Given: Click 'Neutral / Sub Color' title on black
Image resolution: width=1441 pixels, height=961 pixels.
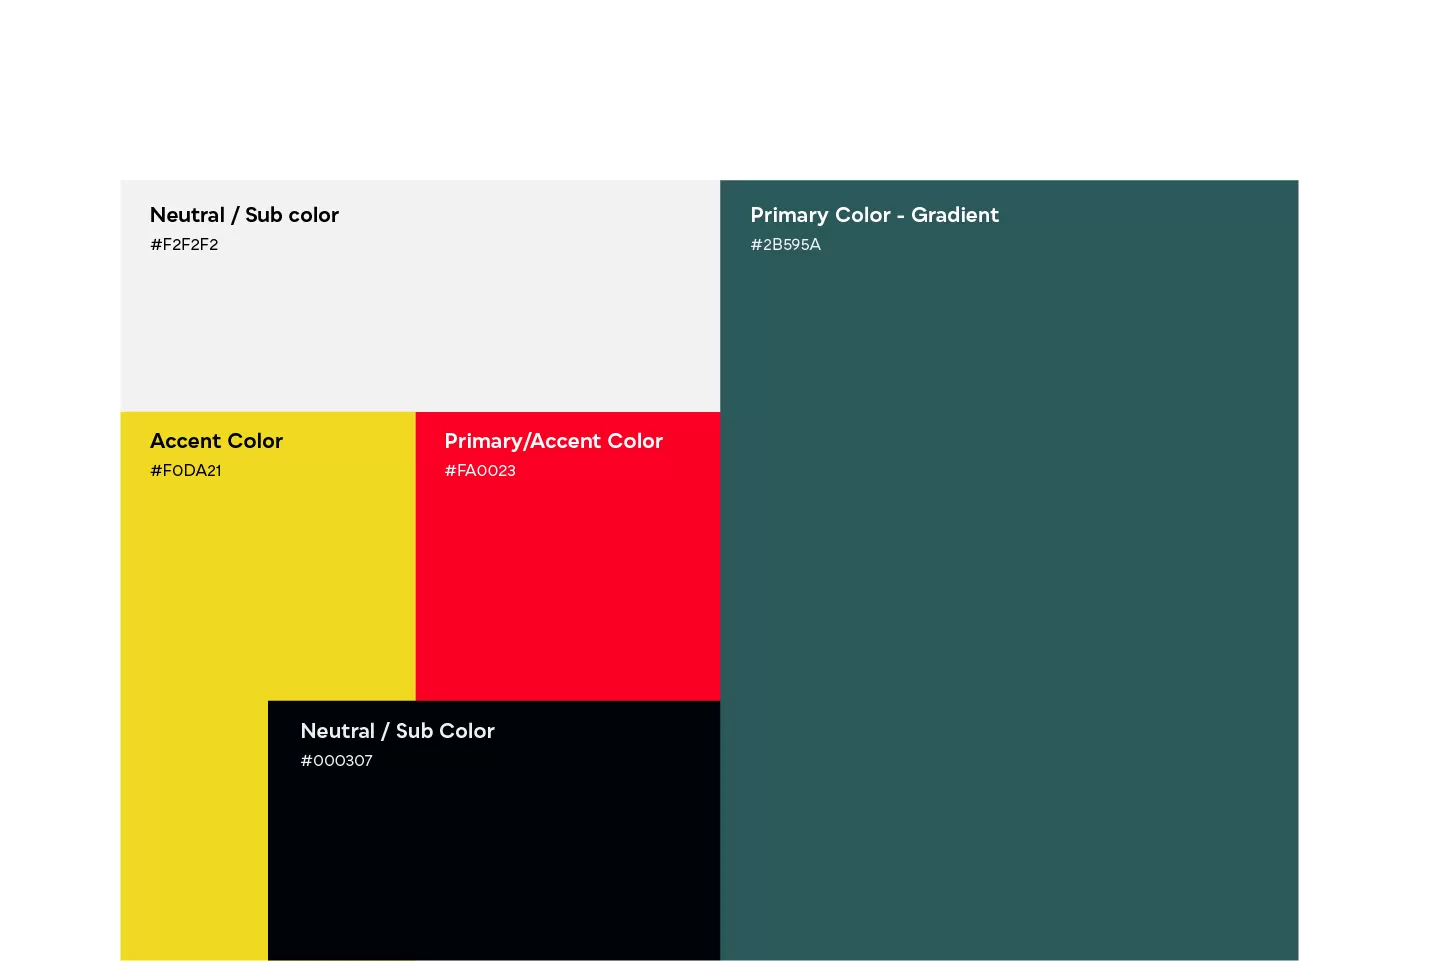Looking at the screenshot, I should click(x=397, y=731).
